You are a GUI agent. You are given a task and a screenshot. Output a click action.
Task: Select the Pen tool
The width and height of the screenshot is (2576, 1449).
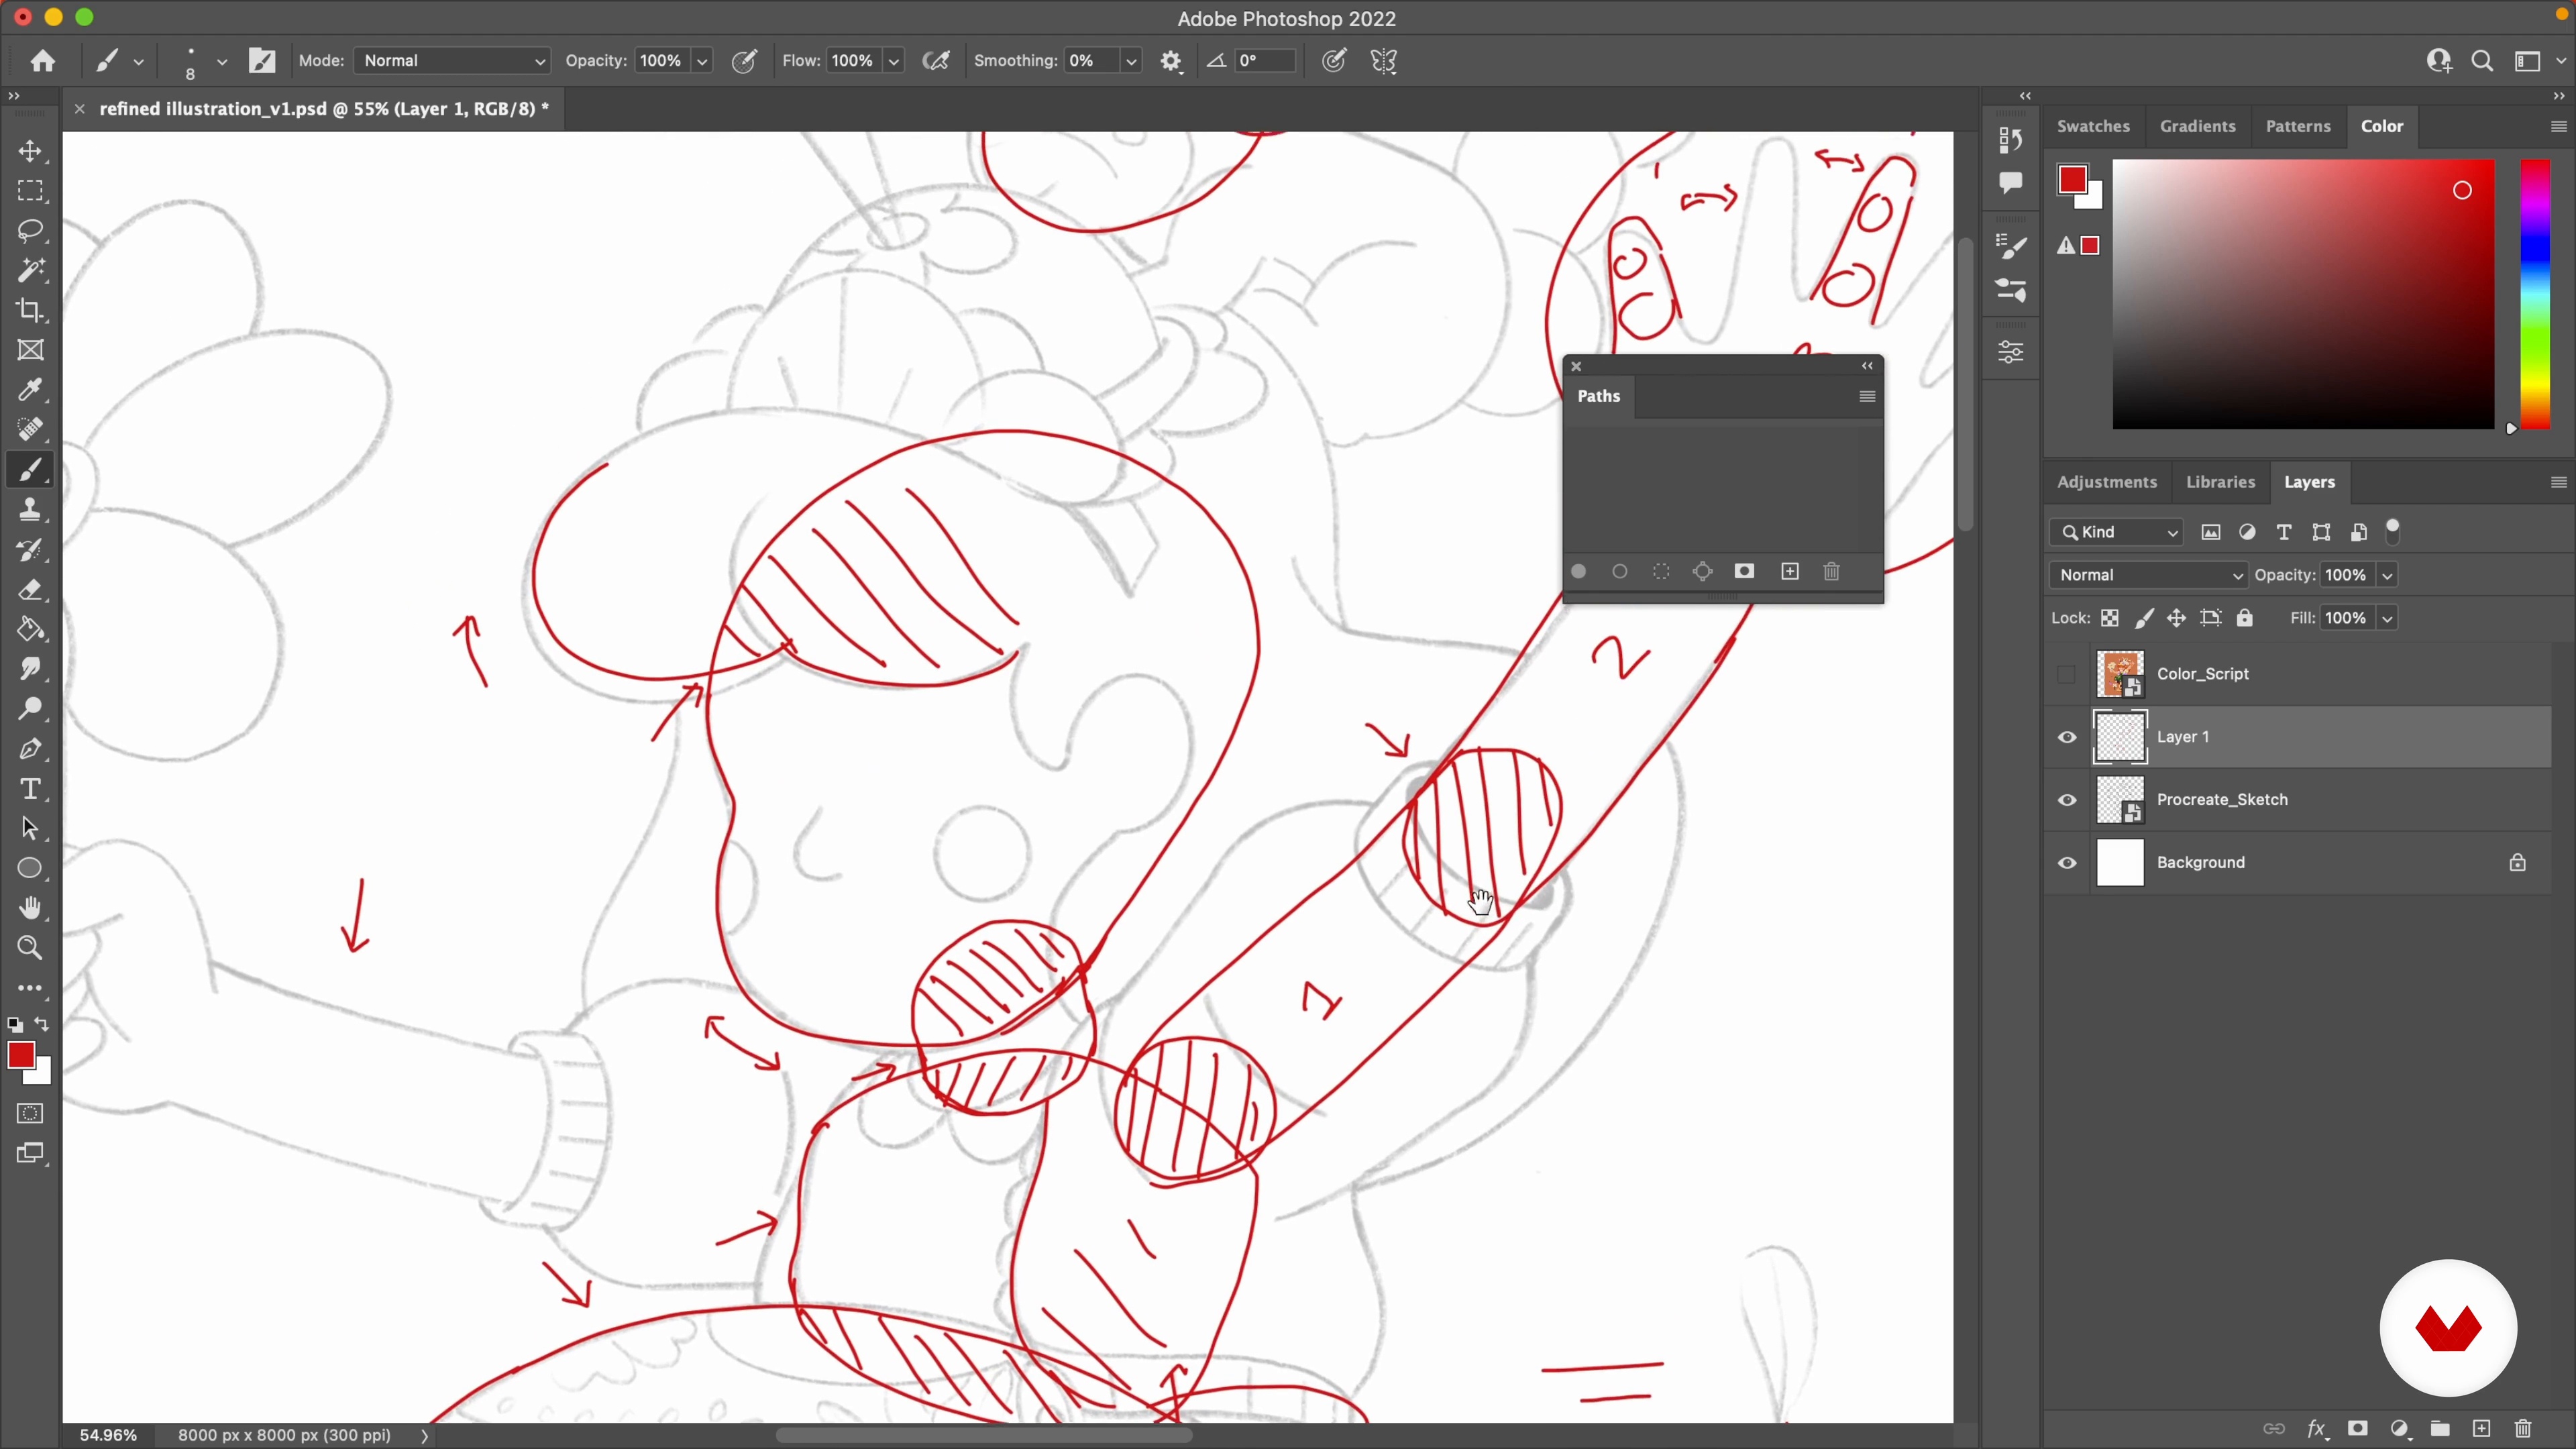(30, 749)
